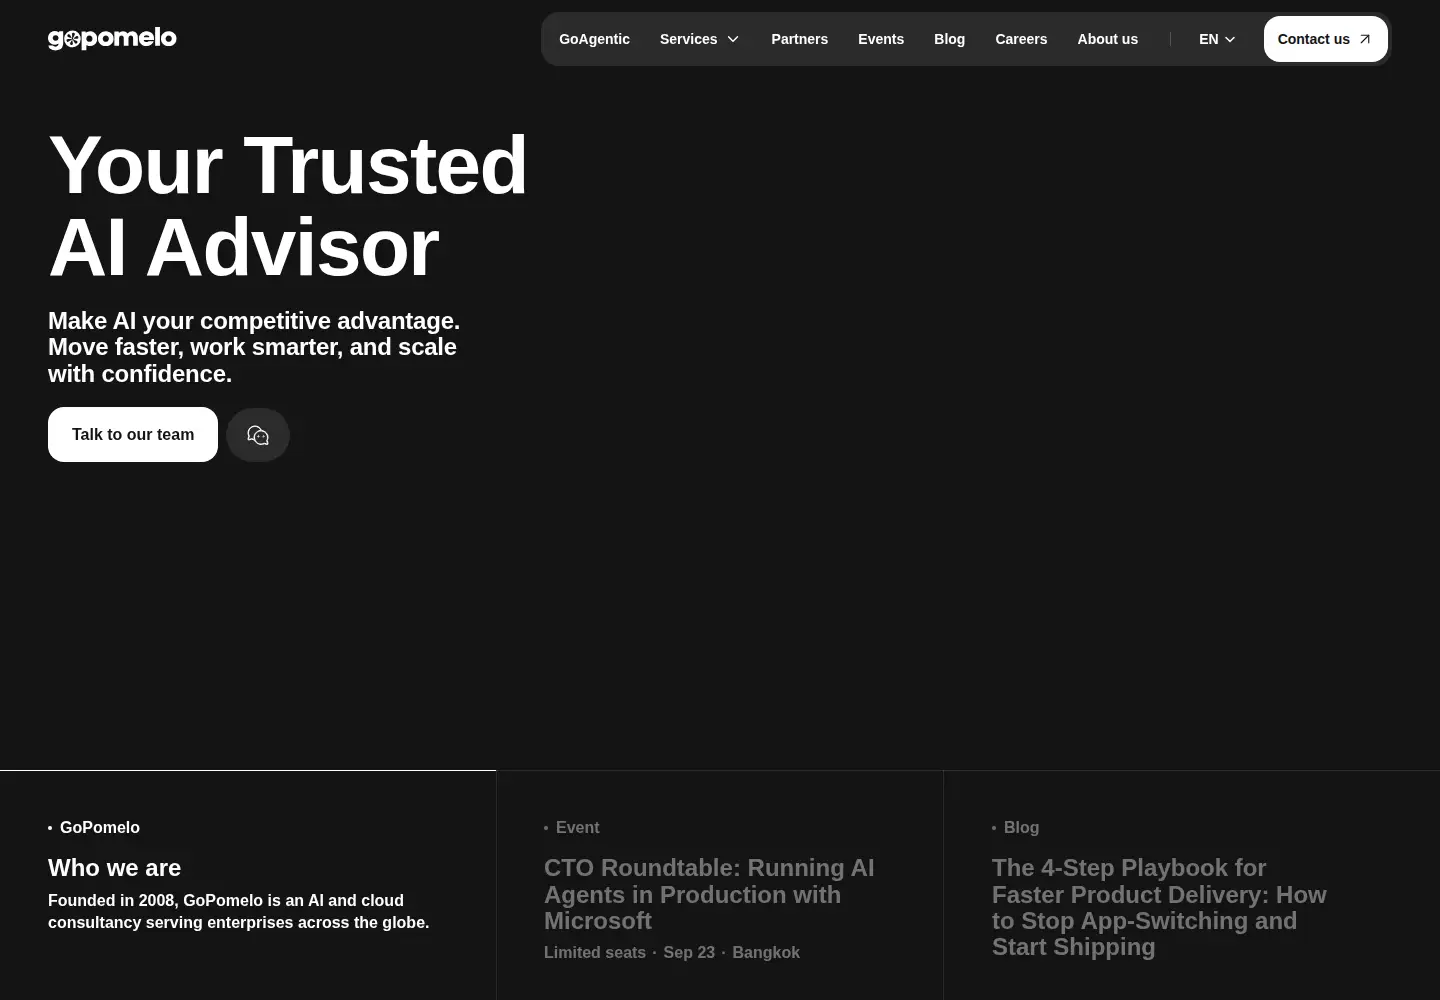1440x1000 pixels.
Task: Navigate to the Blog menu item
Action: coord(949,39)
